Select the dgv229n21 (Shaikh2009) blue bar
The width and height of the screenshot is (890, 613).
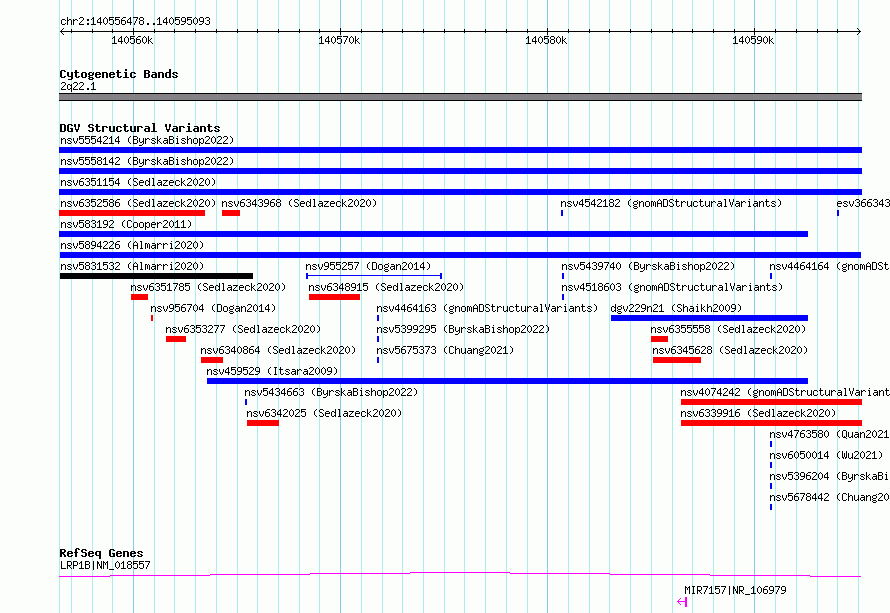click(x=709, y=318)
